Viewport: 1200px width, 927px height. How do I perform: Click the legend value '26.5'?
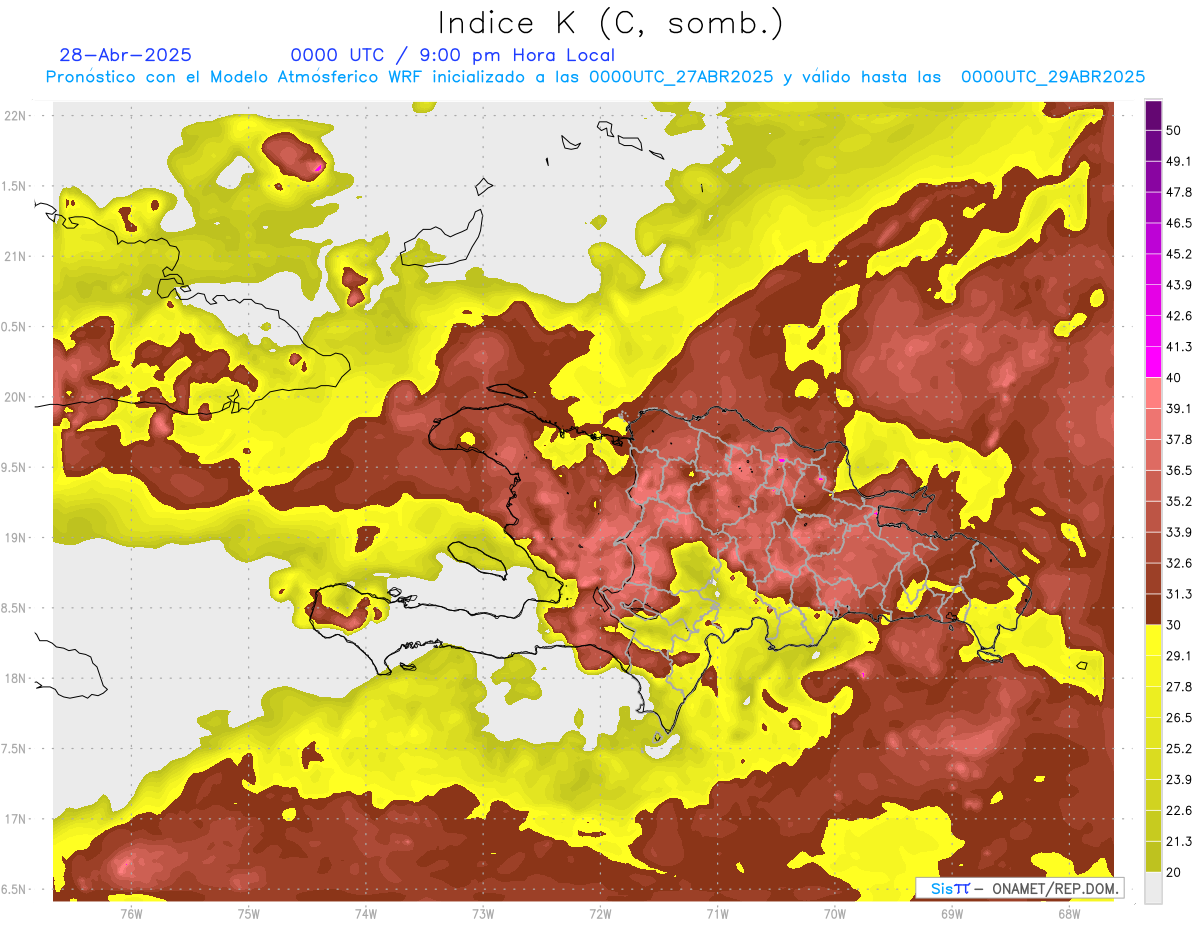click(x=1179, y=718)
